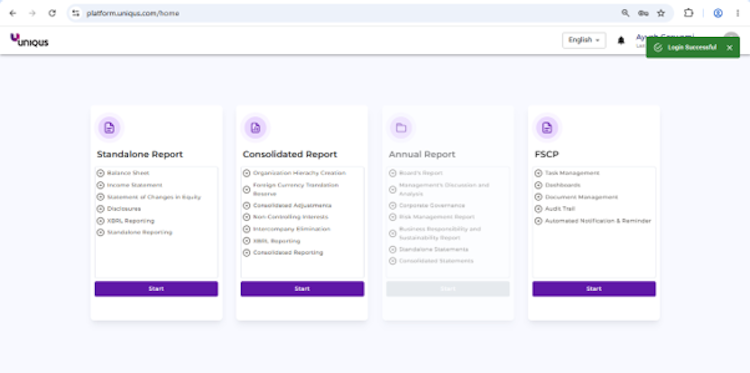Open the browser extensions puzzle icon
Viewport: 750px width, 373px height.
(688, 13)
